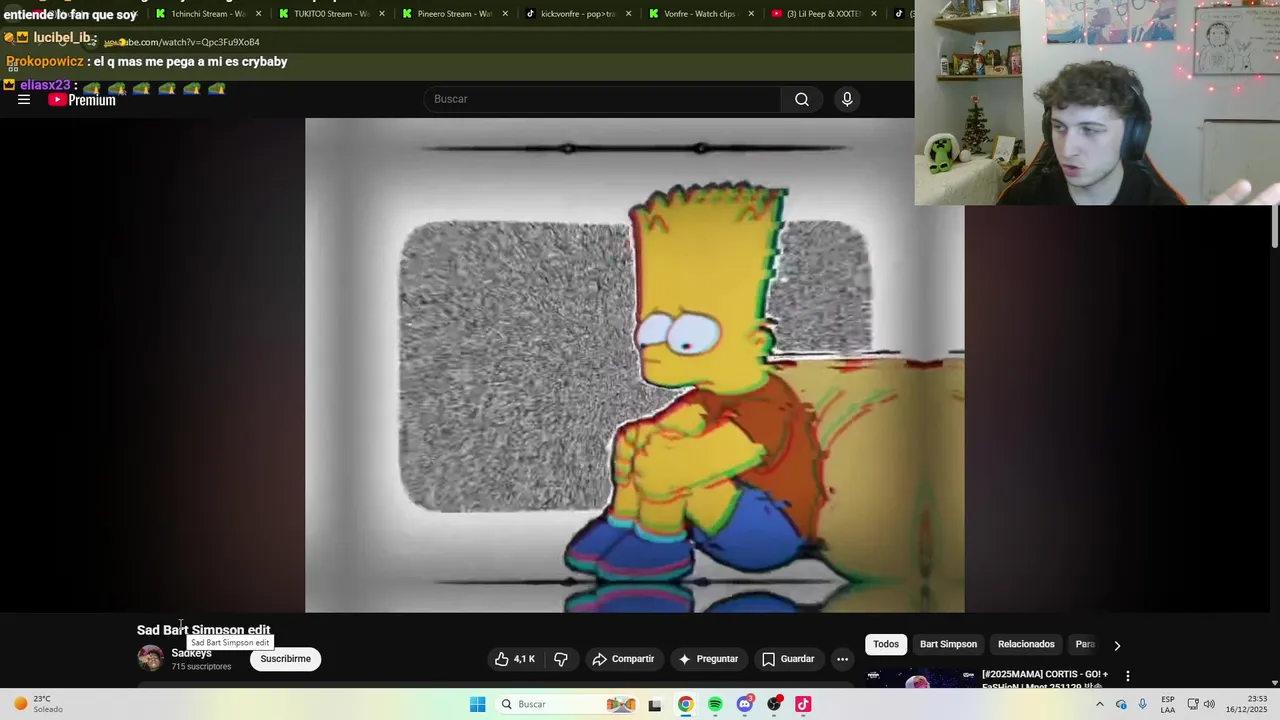The image size is (1280, 720).
Task: Click the 715 suscriptores text
Action: pos(201,667)
